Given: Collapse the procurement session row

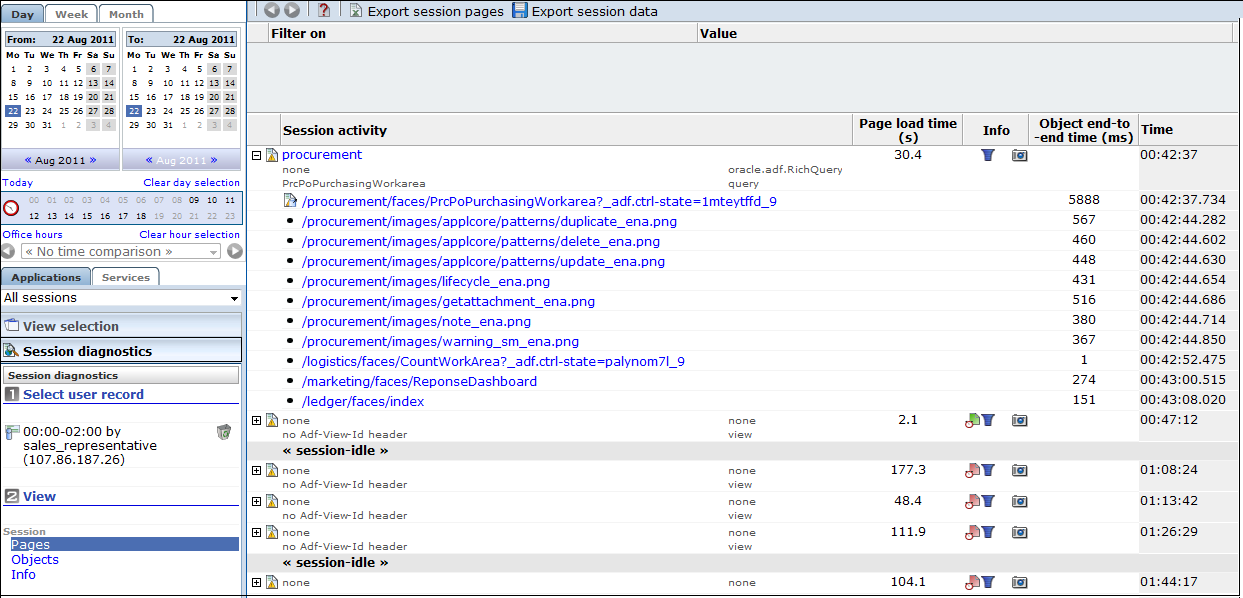Looking at the screenshot, I should point(256,155).
